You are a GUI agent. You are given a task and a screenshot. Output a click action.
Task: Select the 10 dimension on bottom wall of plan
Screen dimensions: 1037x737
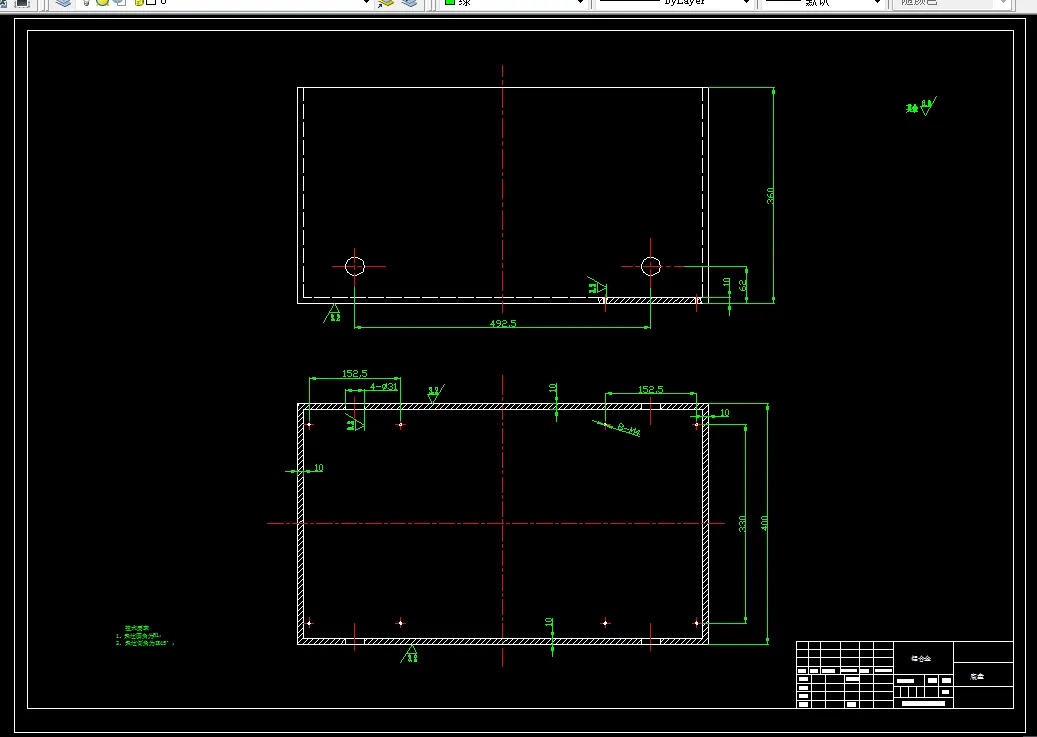click(548, 623)
